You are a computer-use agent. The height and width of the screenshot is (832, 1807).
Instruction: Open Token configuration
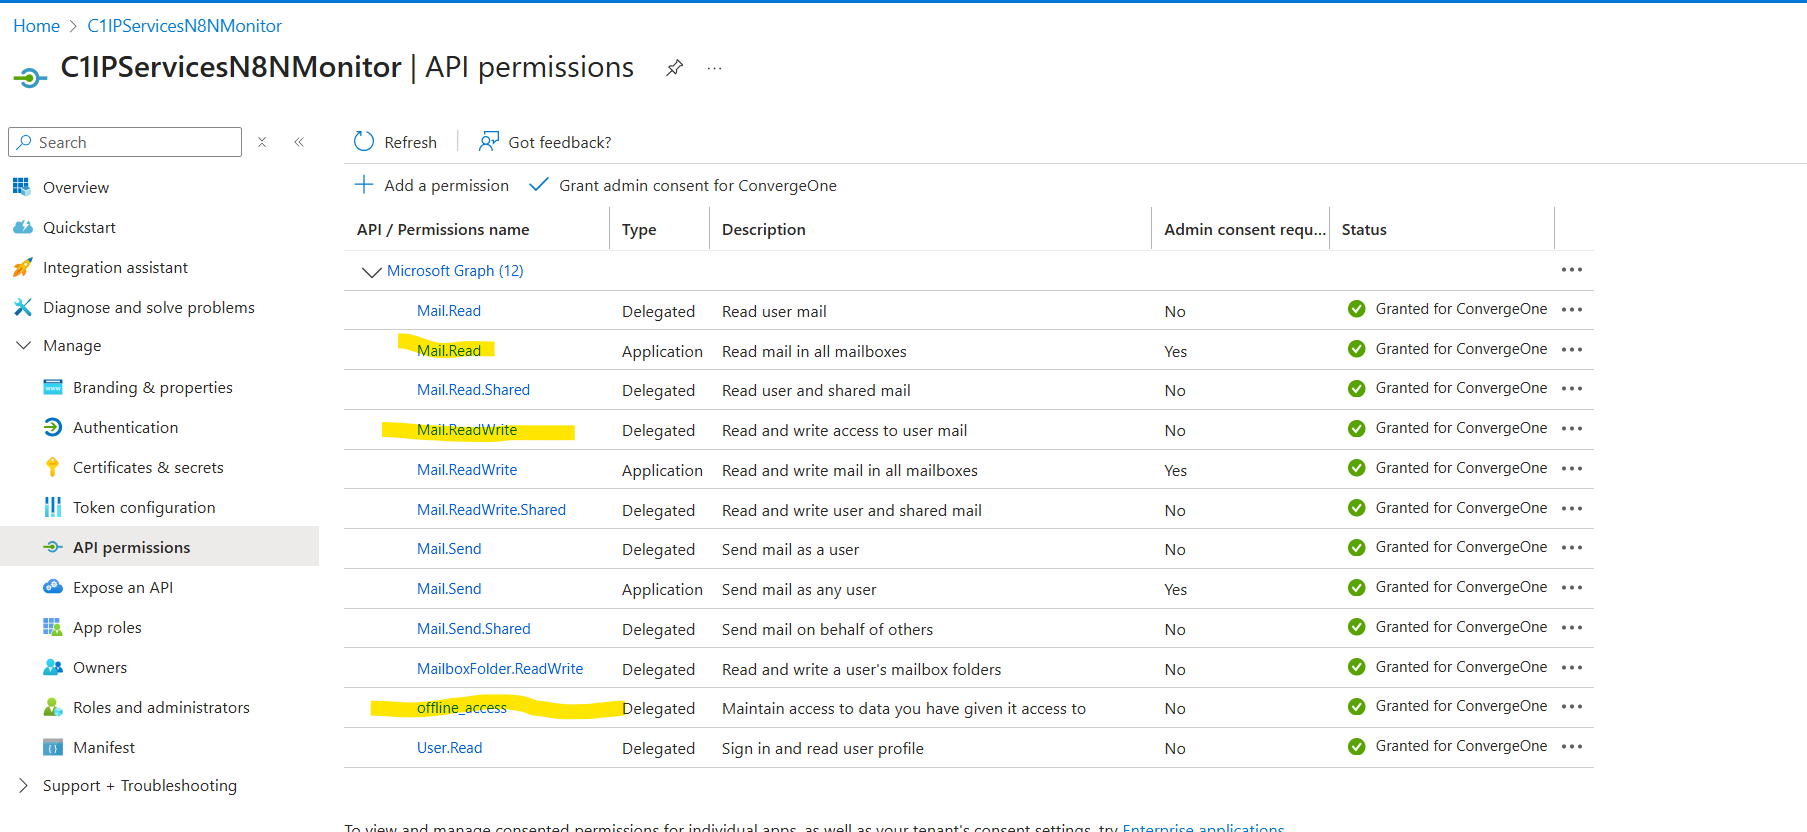click(x=144, y=507)
